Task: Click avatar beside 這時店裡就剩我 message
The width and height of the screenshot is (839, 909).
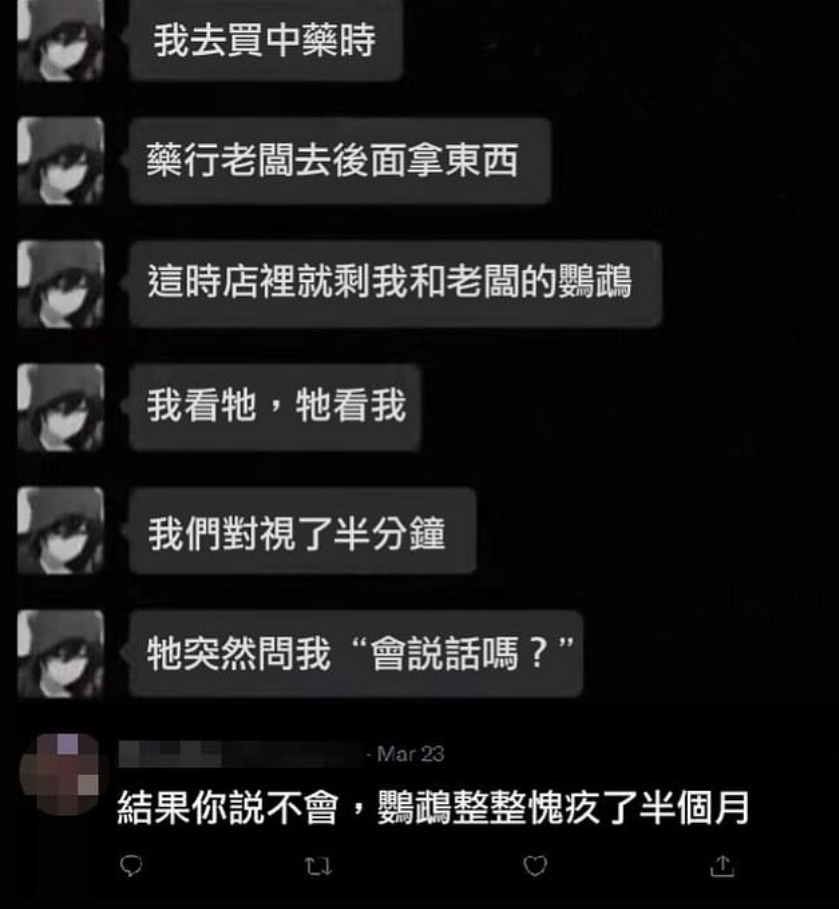Action: coord(60,284)
